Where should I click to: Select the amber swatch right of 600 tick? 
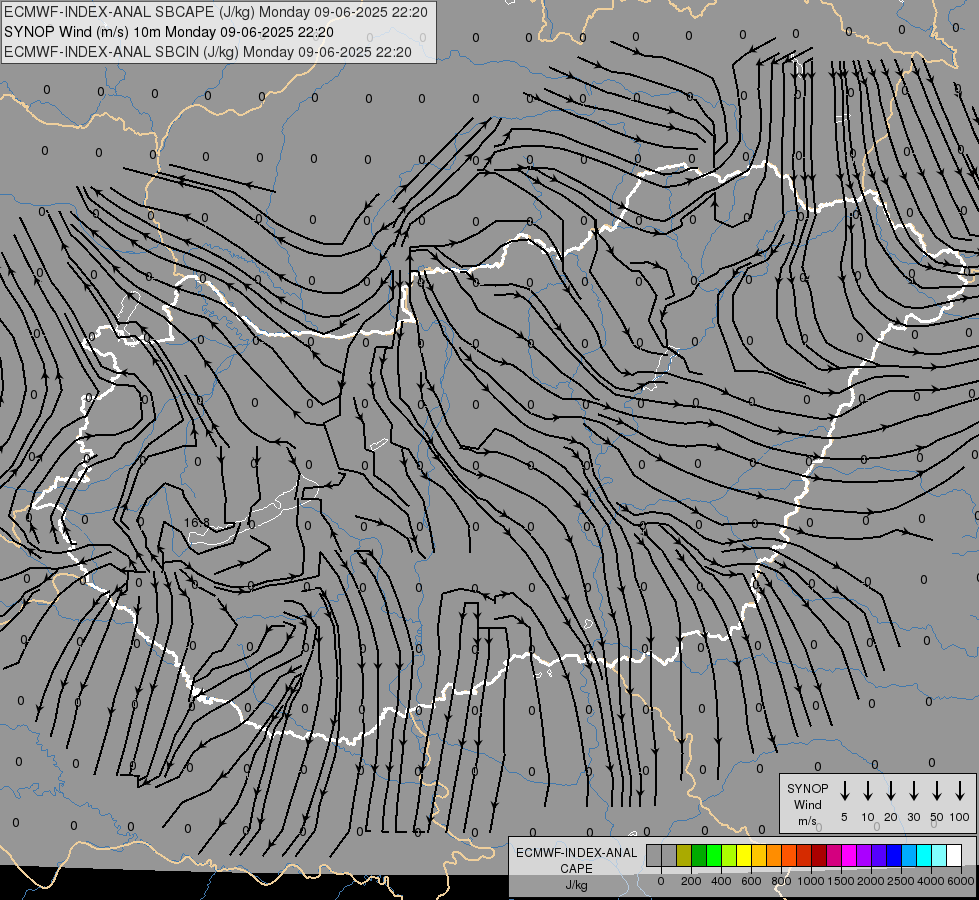[759, 855]
